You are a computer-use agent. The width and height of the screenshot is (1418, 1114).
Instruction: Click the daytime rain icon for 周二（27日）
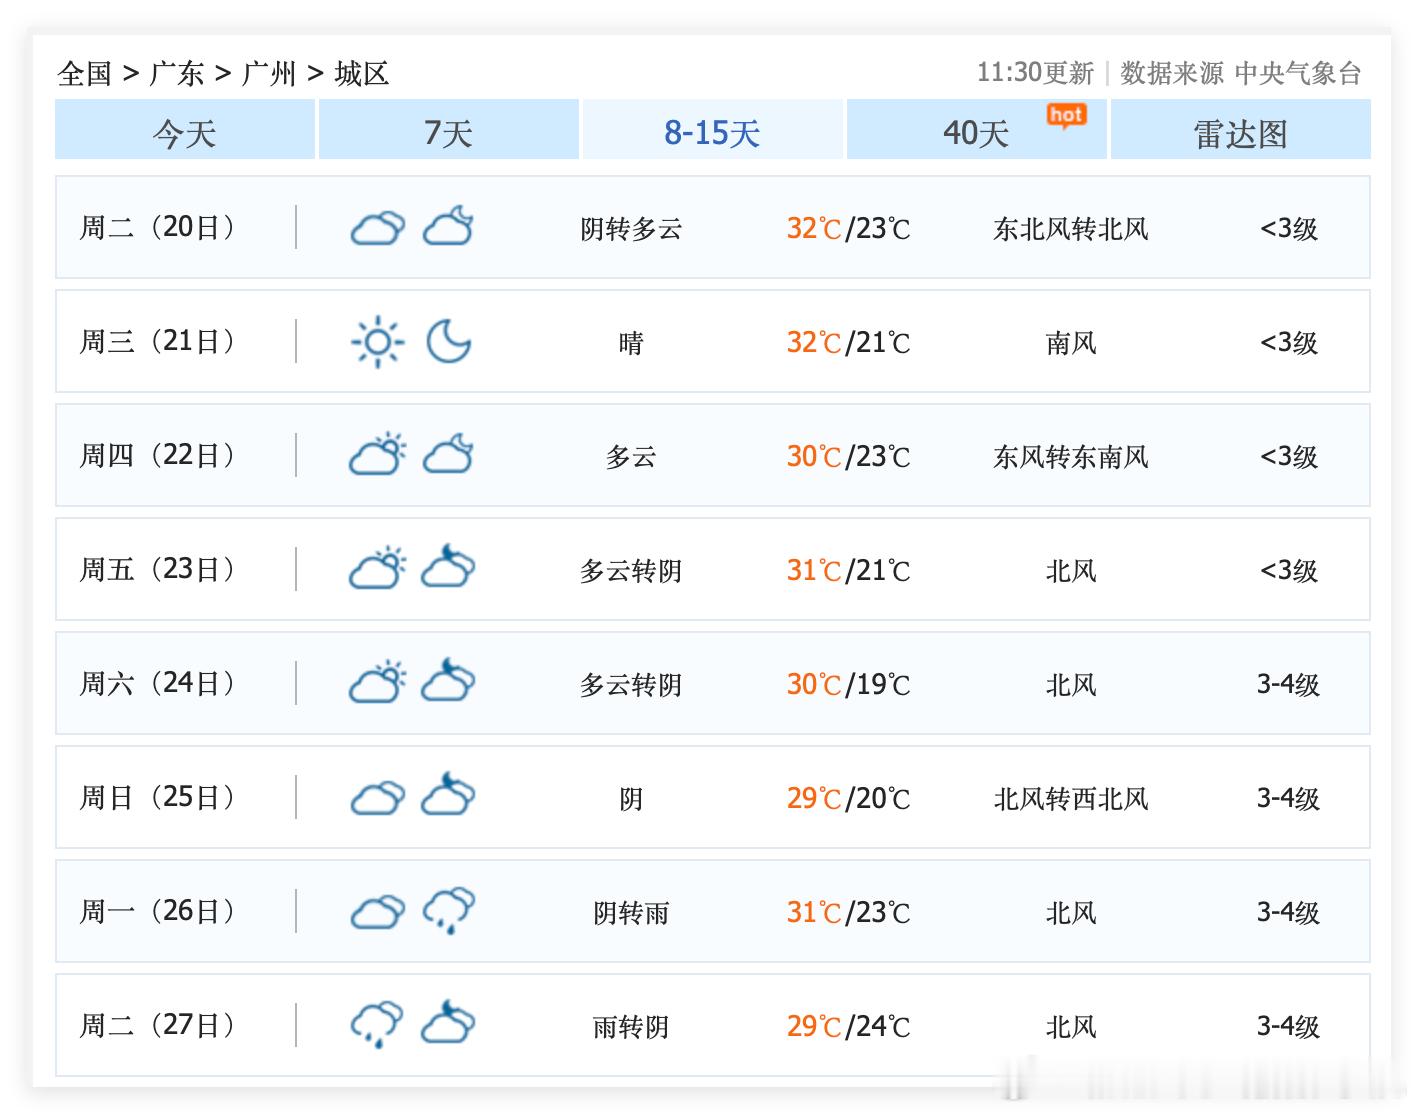click(377, 1025)
